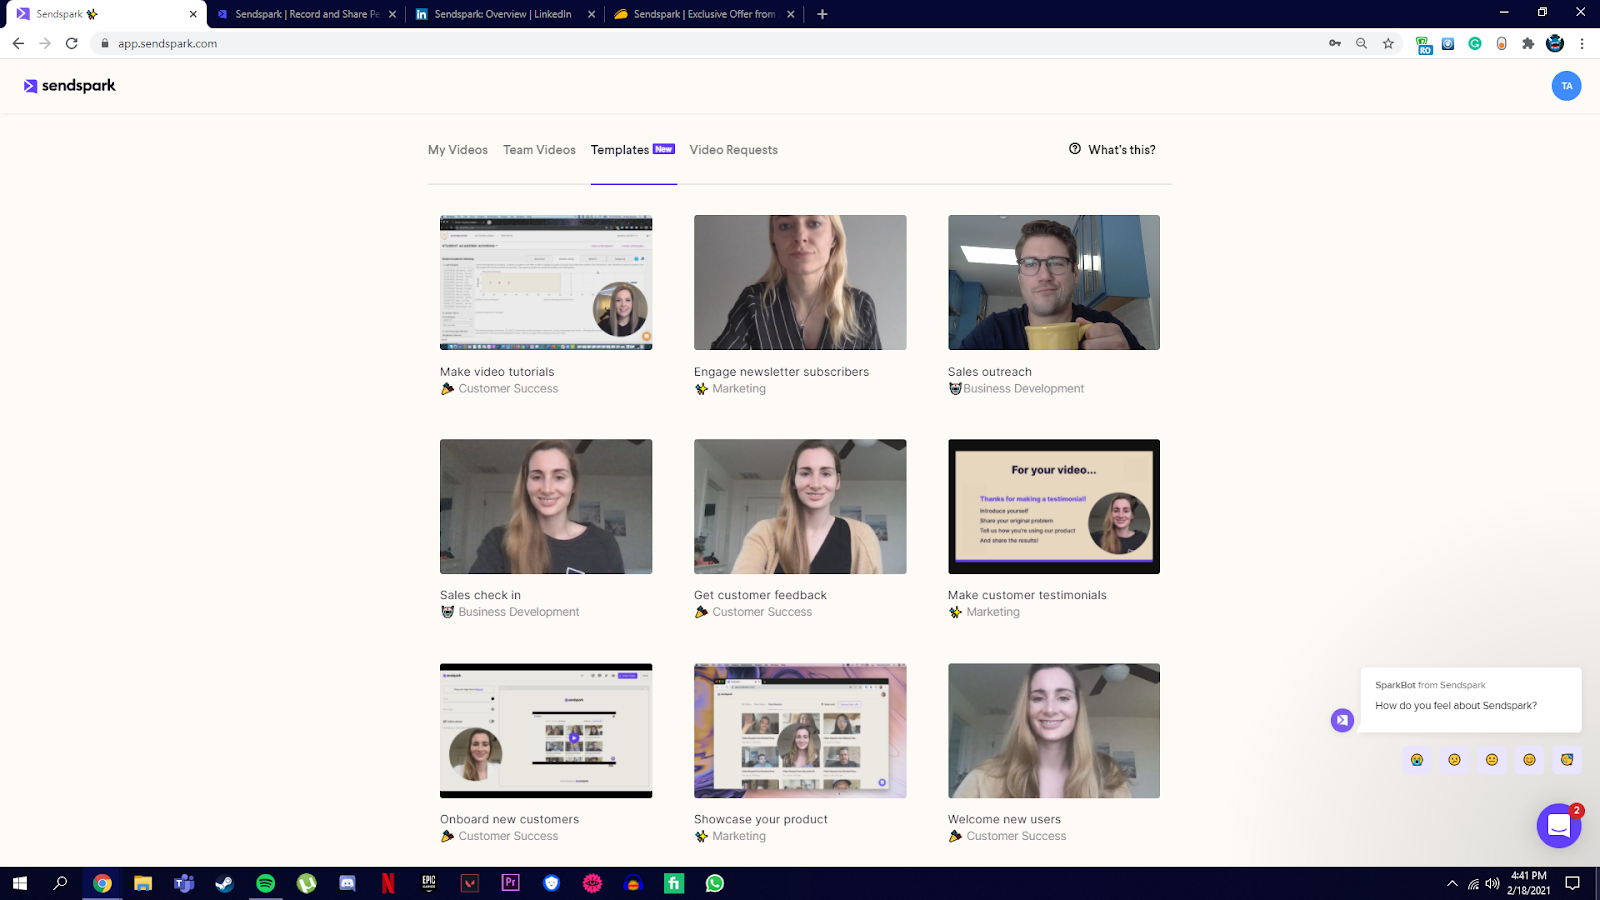The width and height of the screenshot is (1600, 900).
Task: Open the Onboard new customers thumbnail
Action: tap(546, 730)
